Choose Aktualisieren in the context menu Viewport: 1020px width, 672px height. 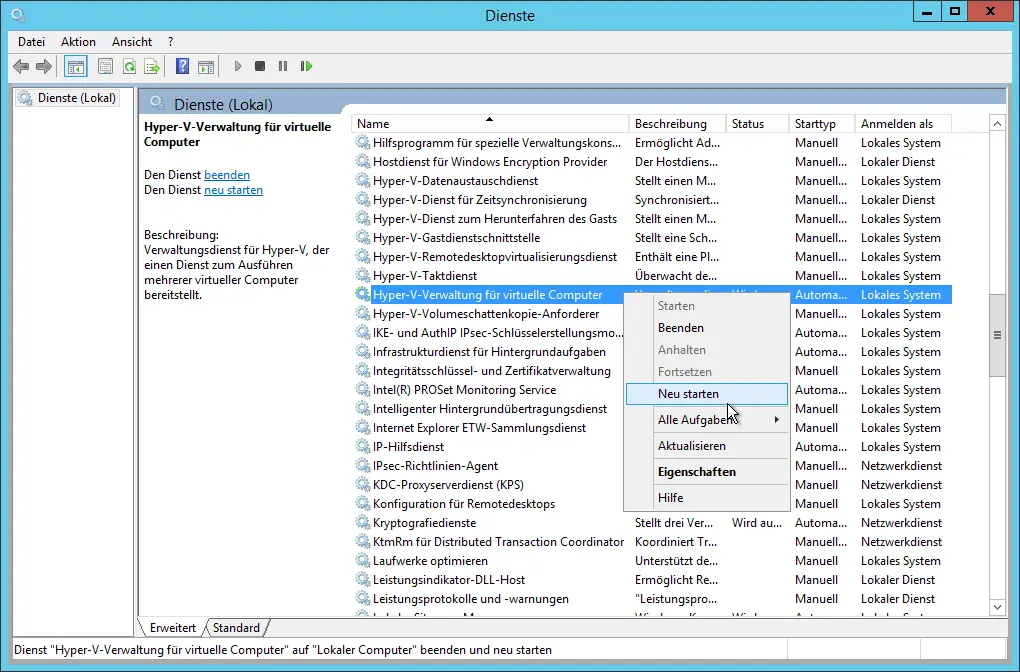point(706,446)
